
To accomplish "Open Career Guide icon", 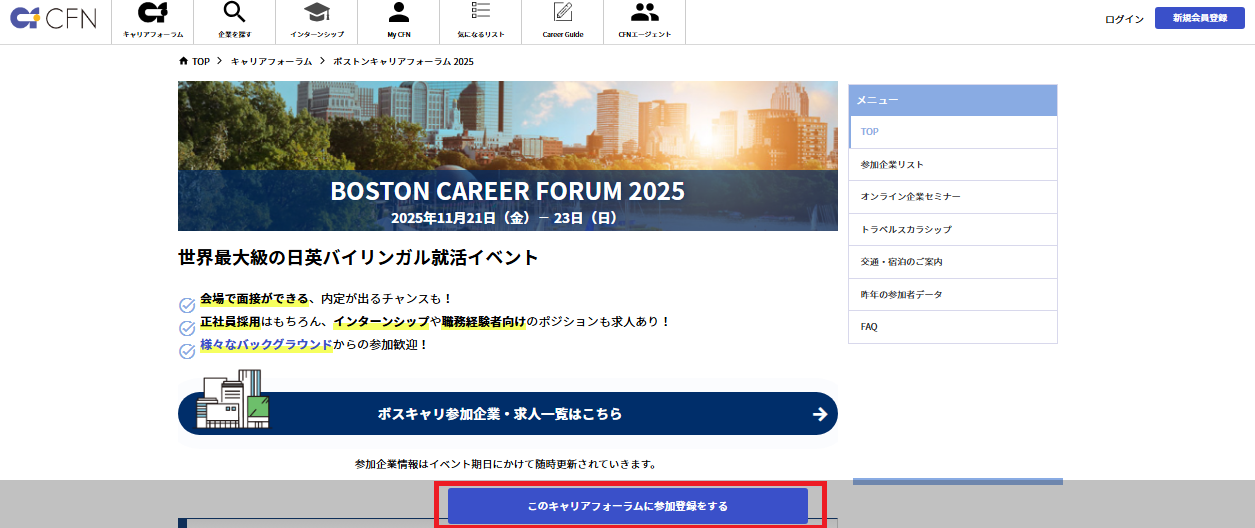I will 563,12.
